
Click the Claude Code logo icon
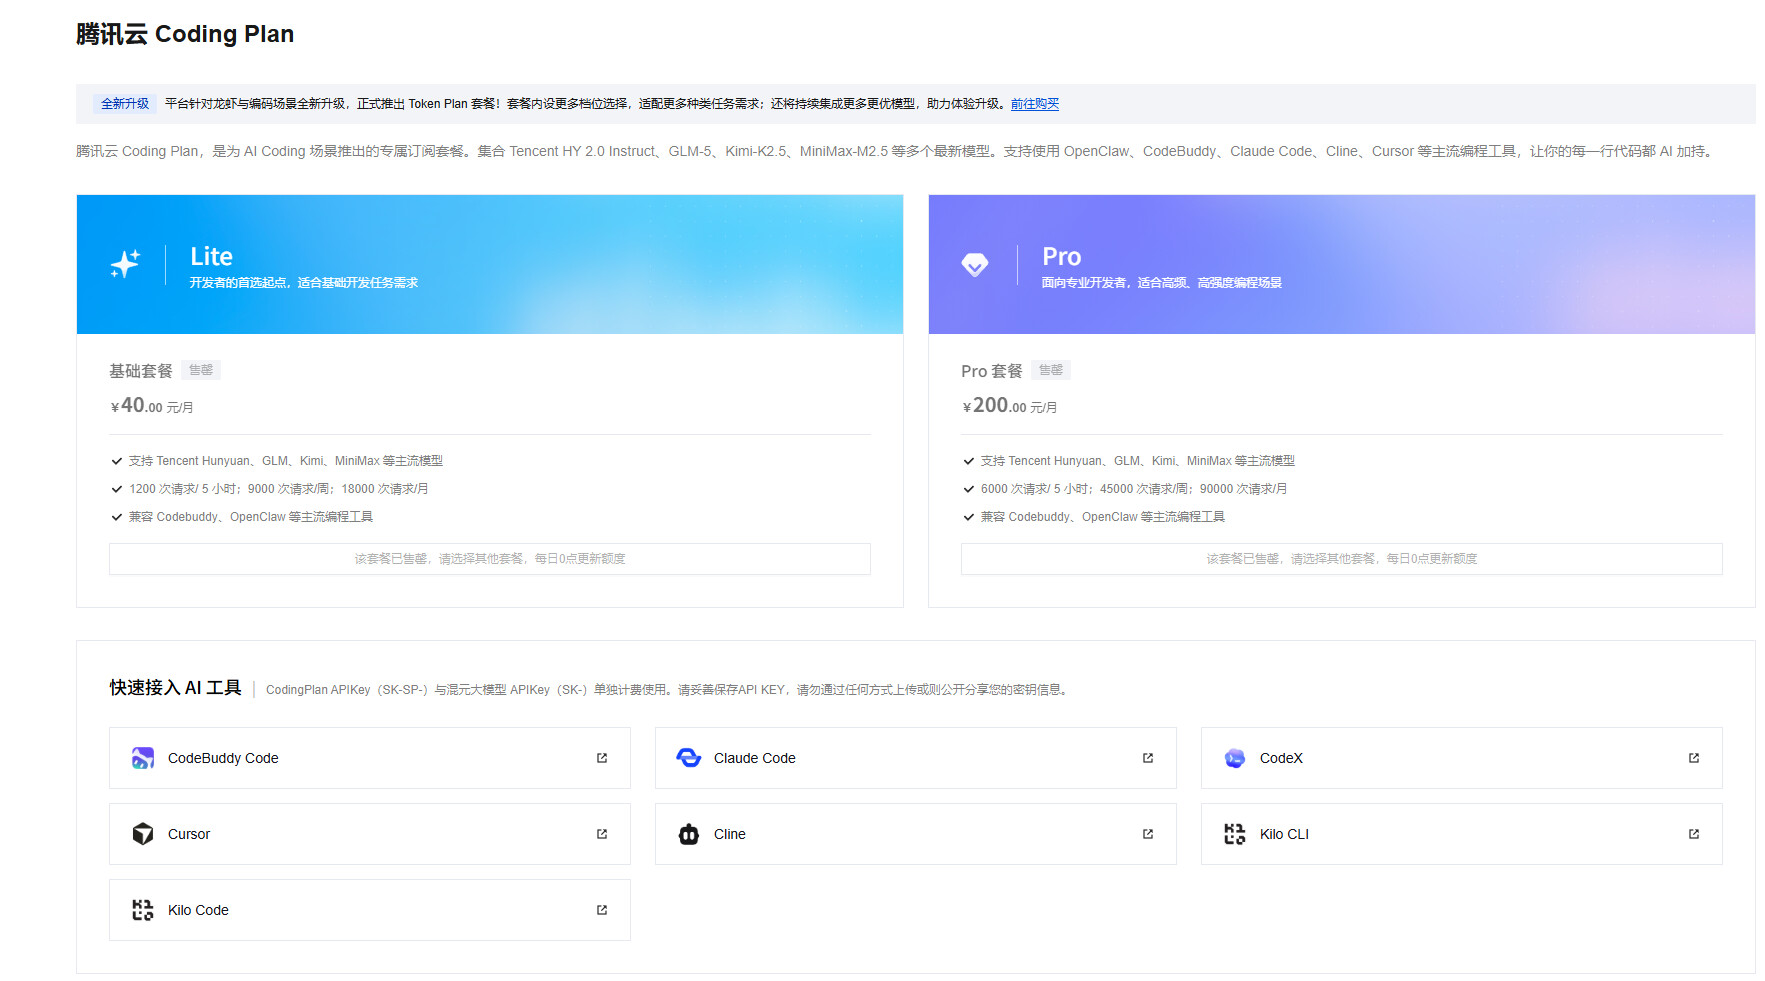coord(689,758)
